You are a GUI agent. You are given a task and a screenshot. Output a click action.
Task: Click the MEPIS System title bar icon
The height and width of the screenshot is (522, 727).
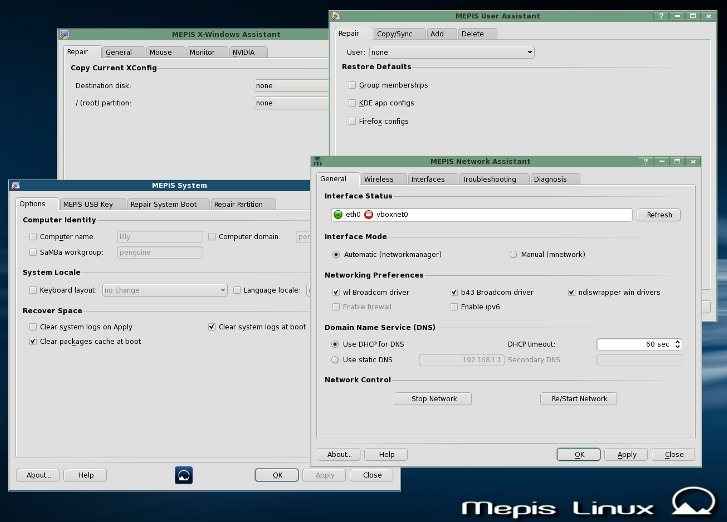coord(15,185)
